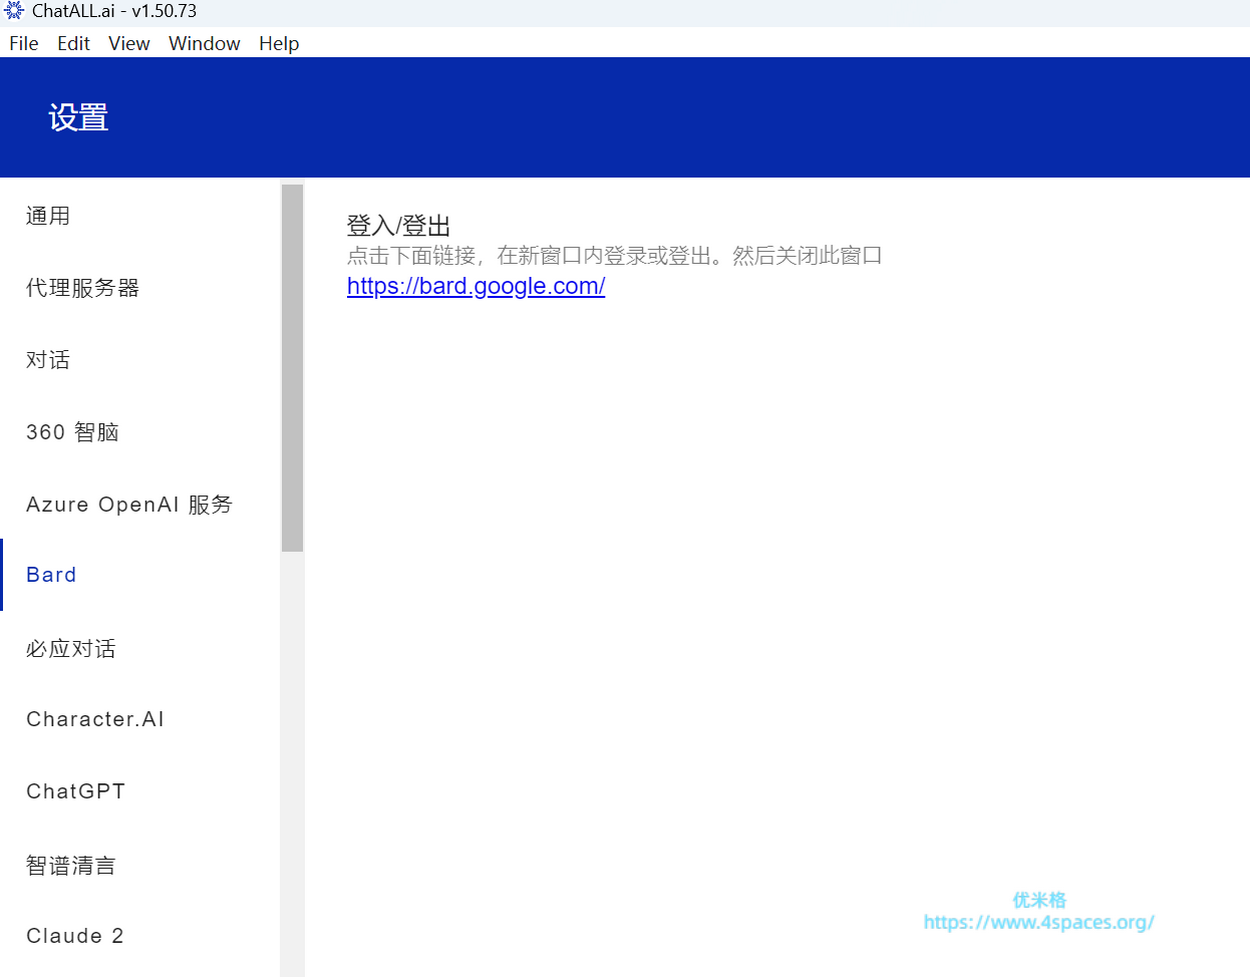
Task: Click the 4spaces.org watermark URL
Action: [x=1038, y=922]
